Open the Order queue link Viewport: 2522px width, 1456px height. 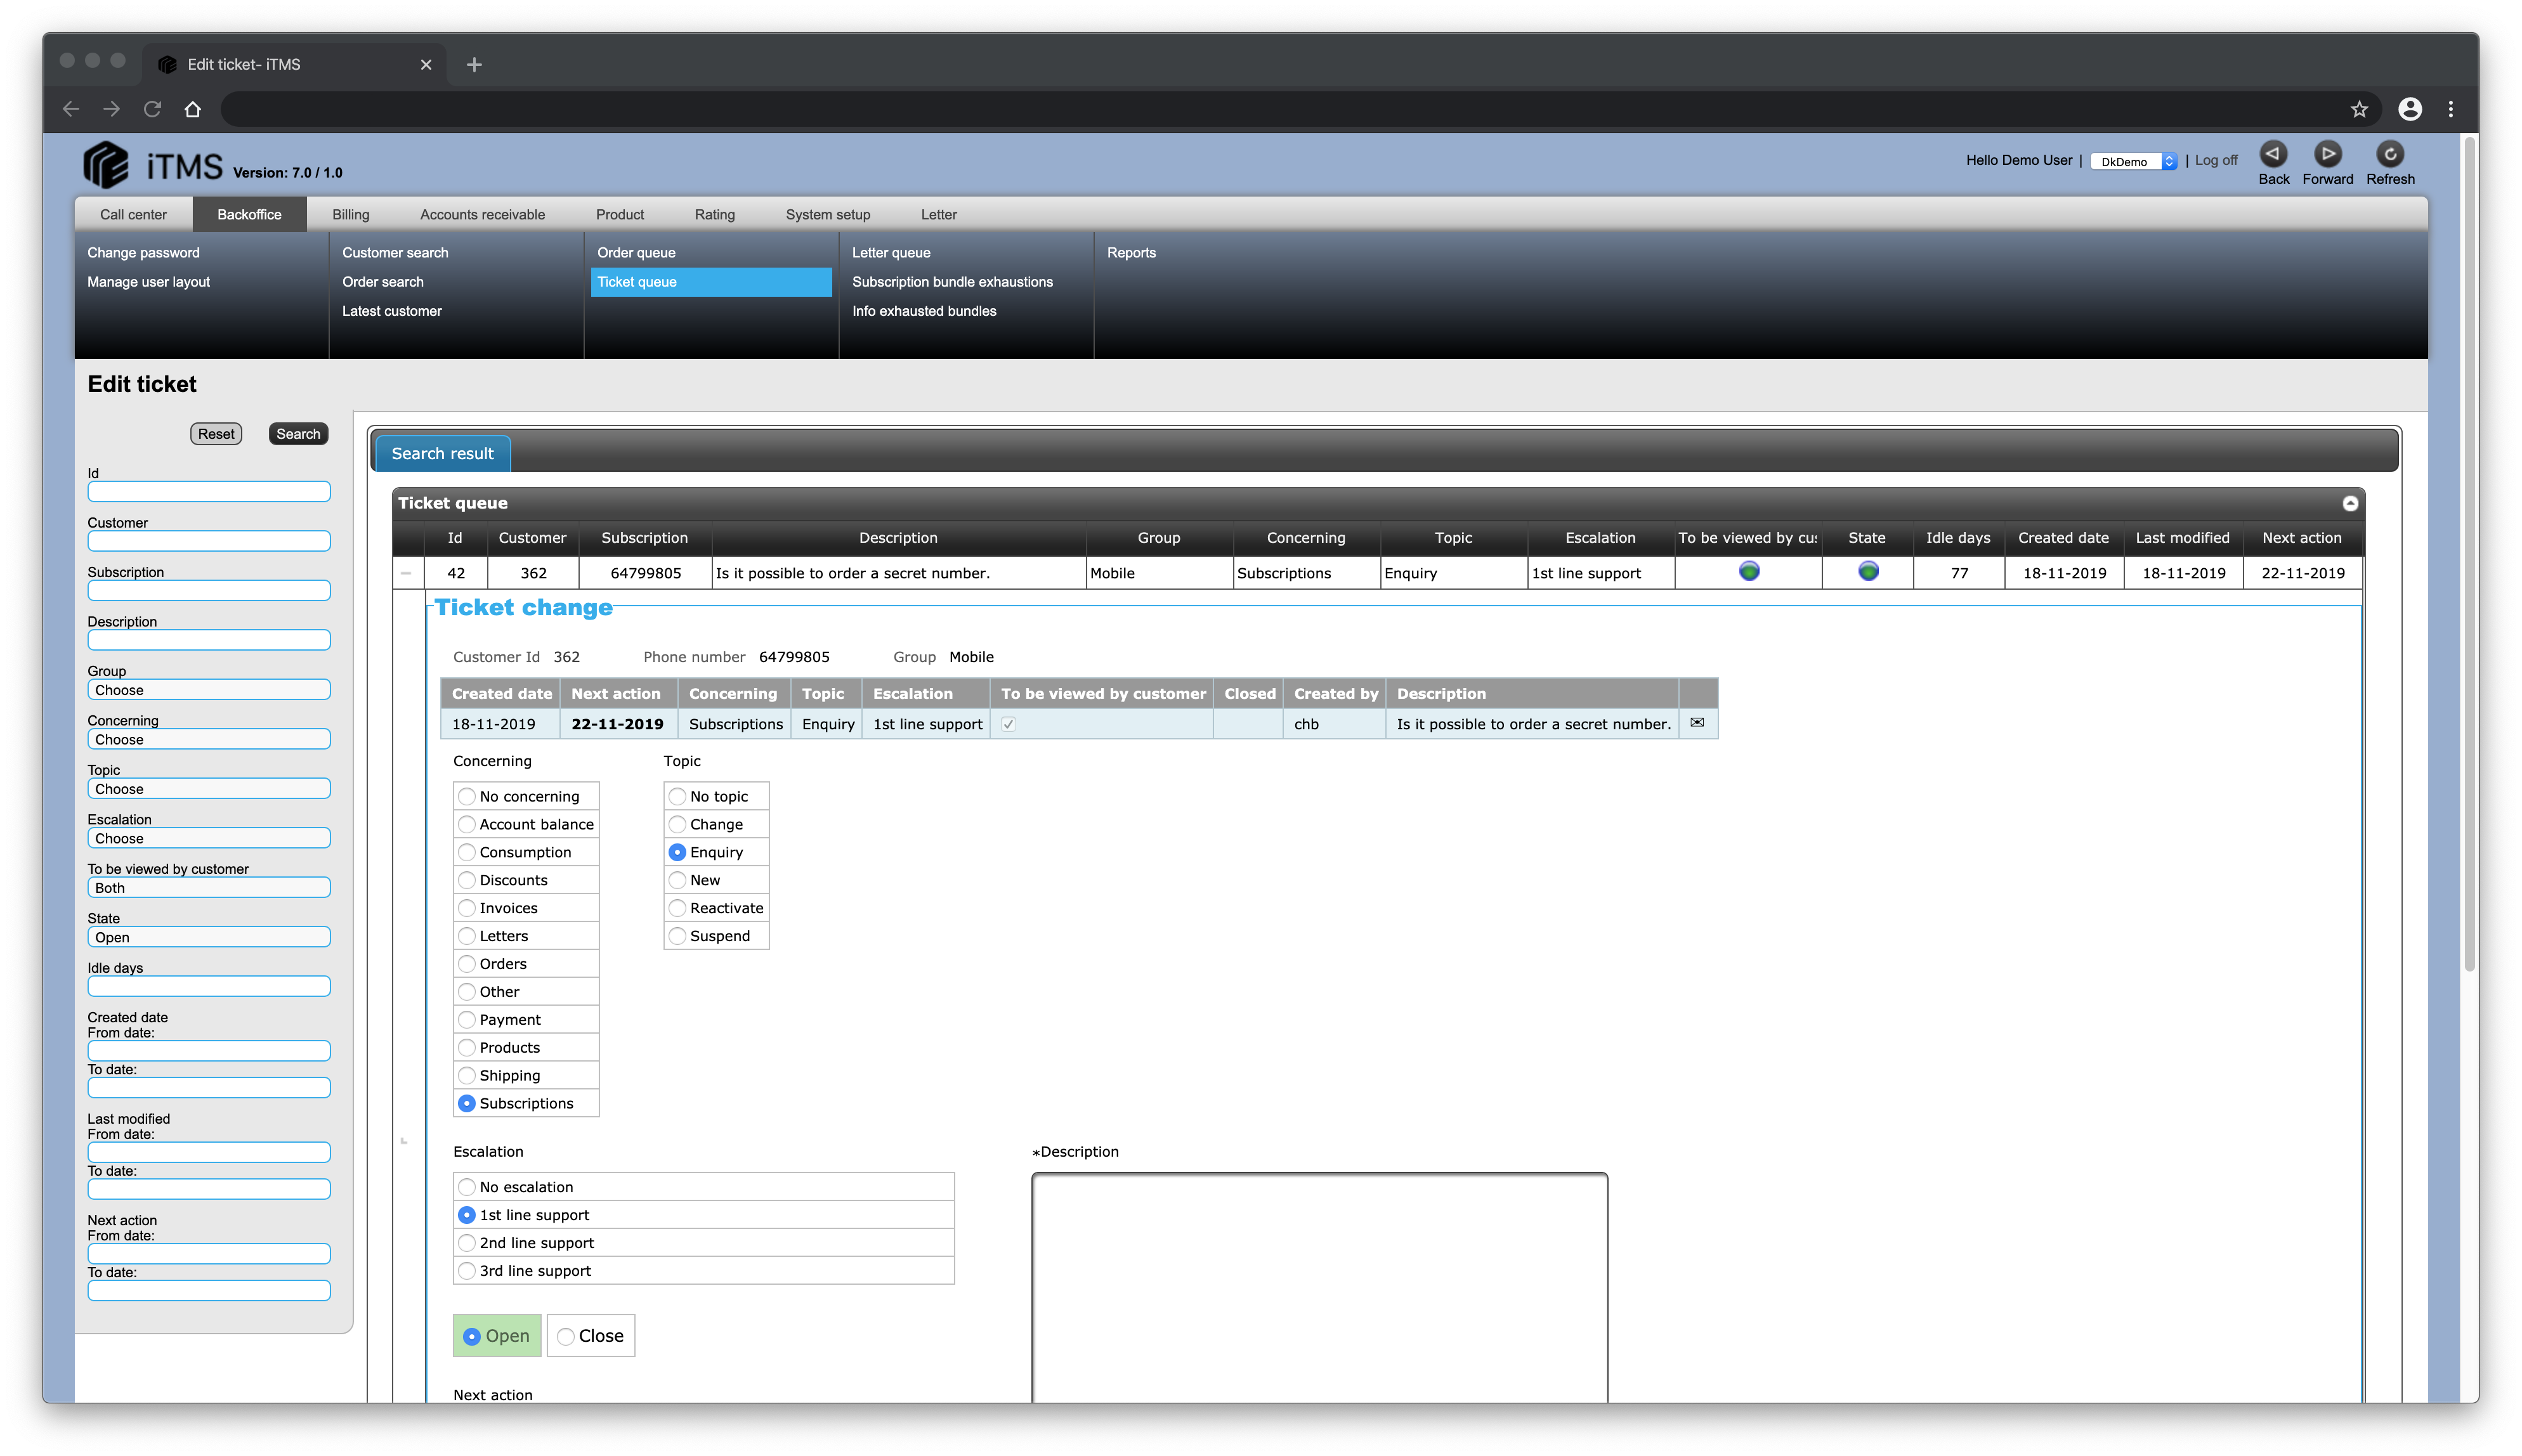point(636,253)
